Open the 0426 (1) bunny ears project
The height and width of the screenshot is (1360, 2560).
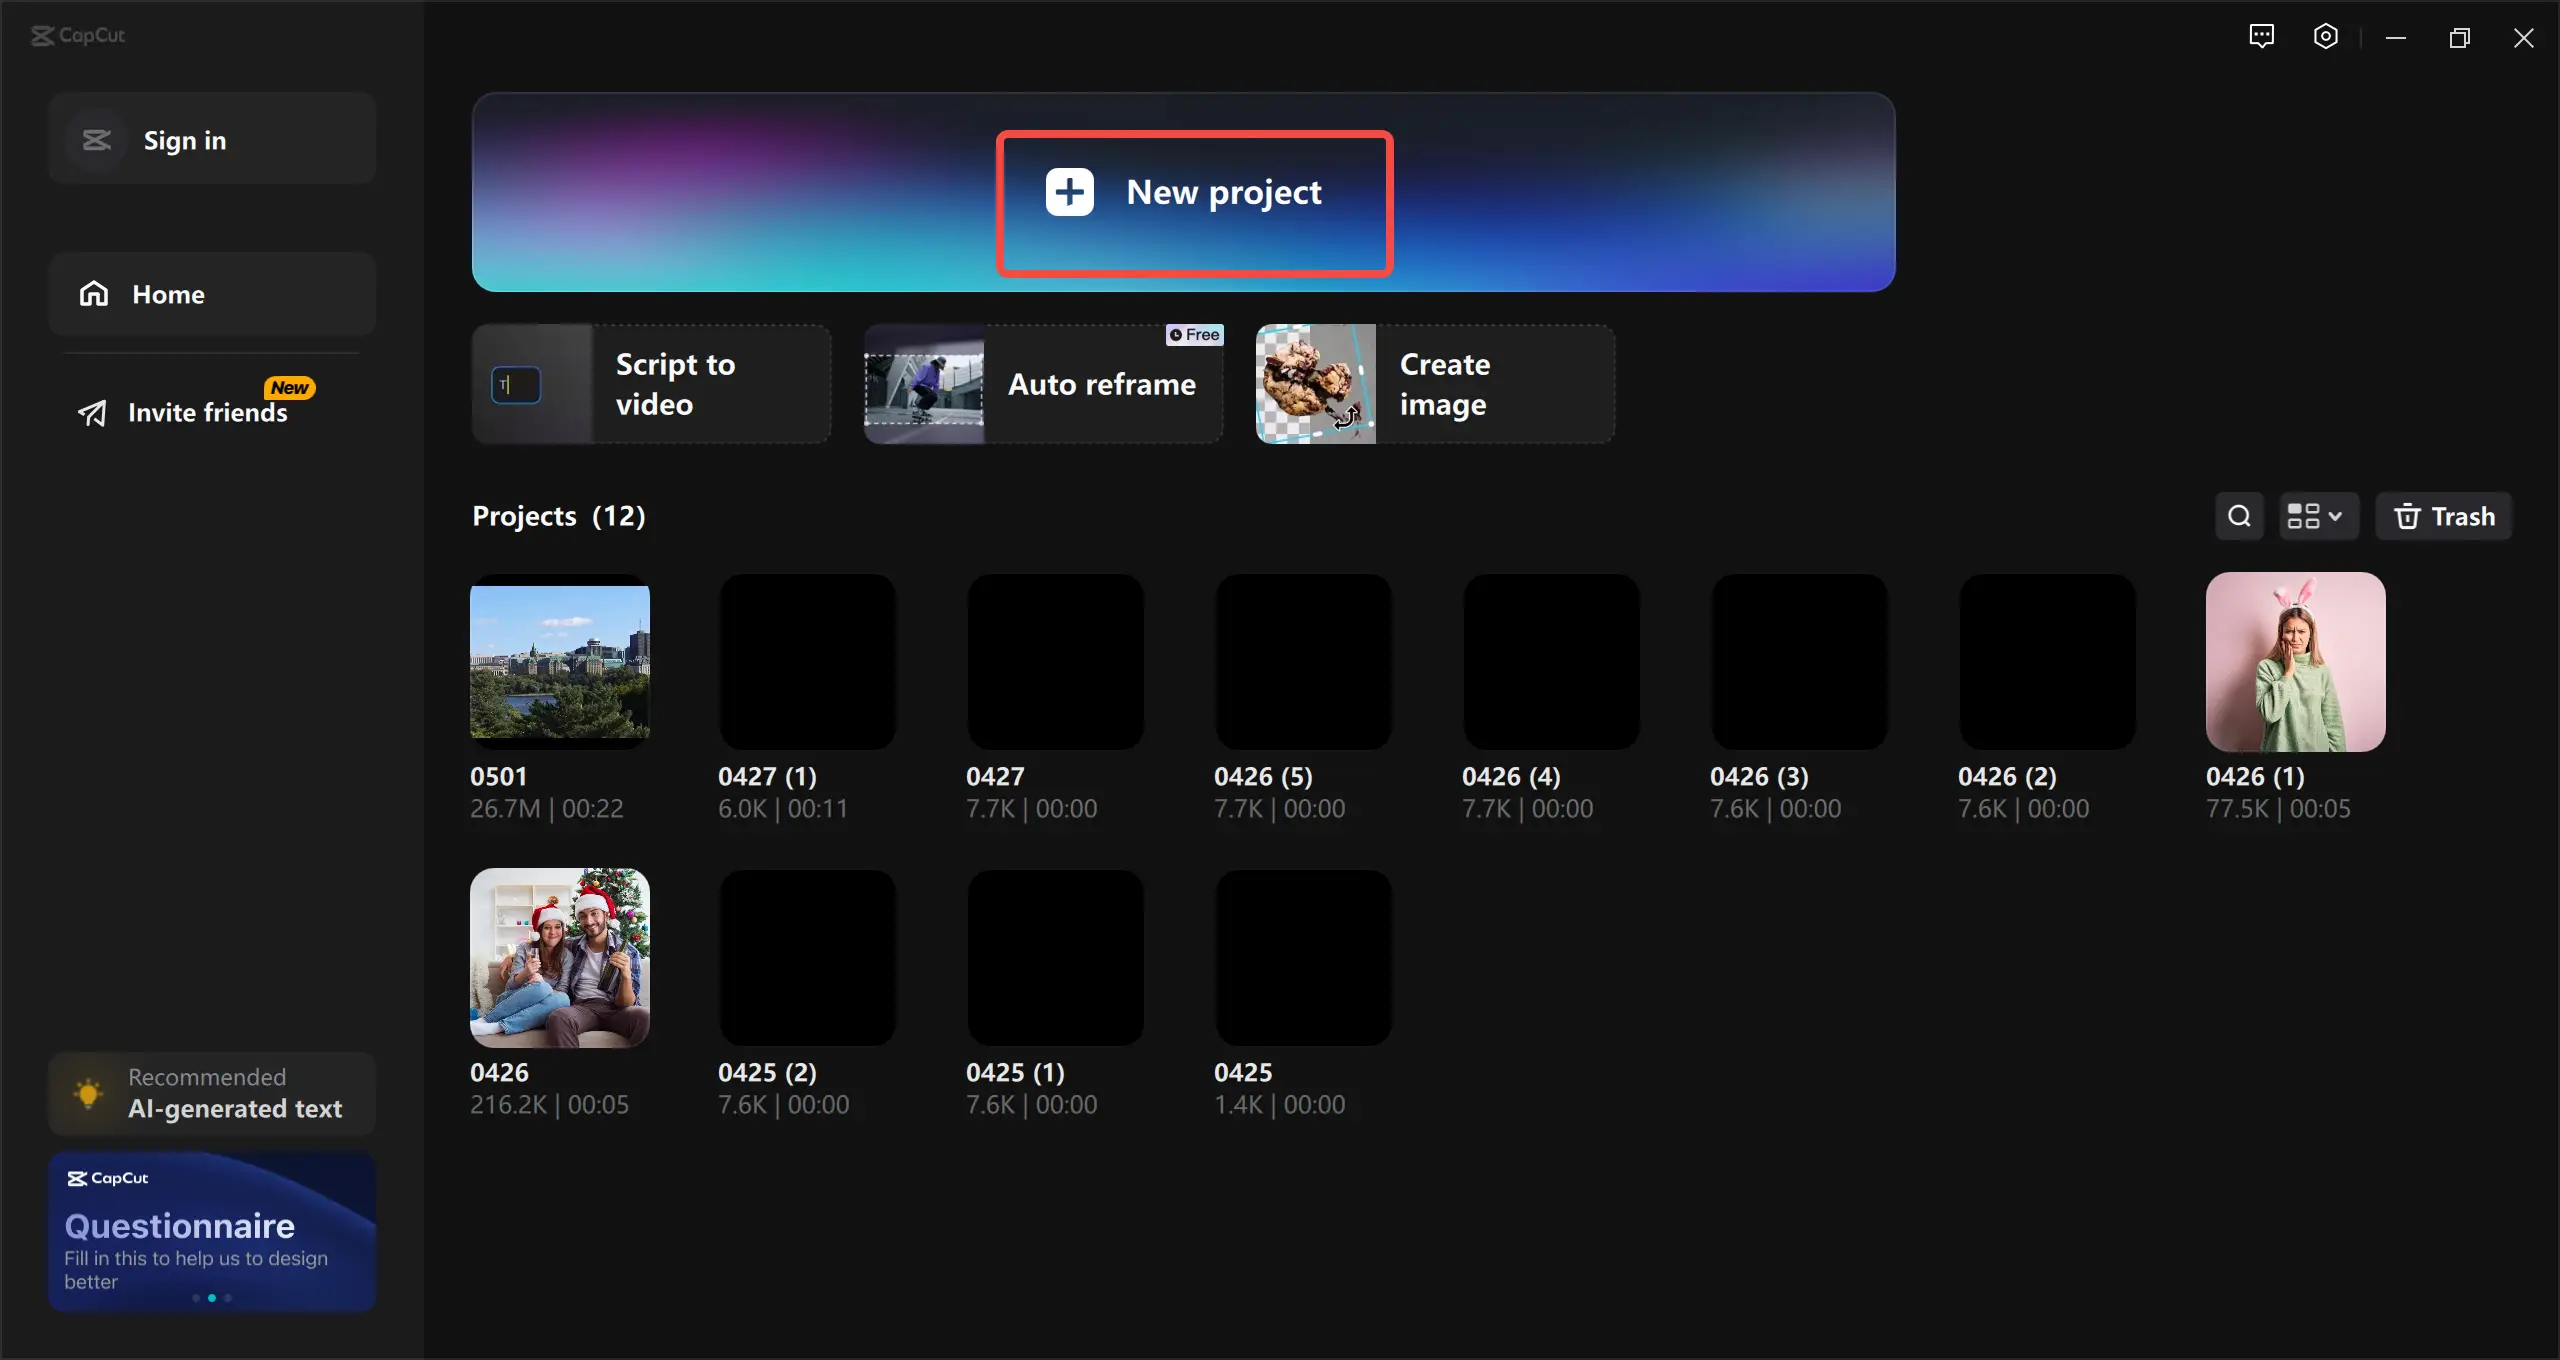click(x=2295, y=662)
